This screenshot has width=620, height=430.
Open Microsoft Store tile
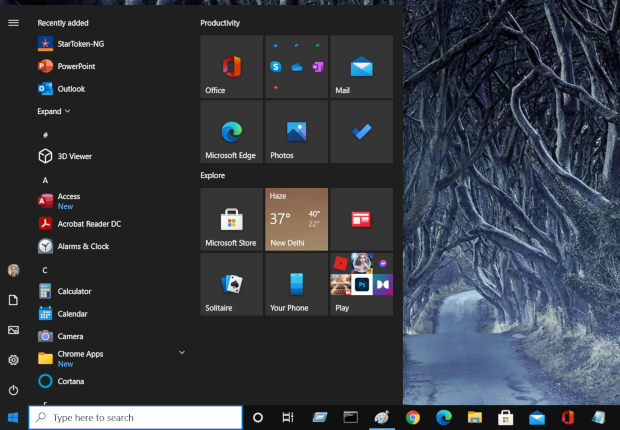click(x=231, y=219)
